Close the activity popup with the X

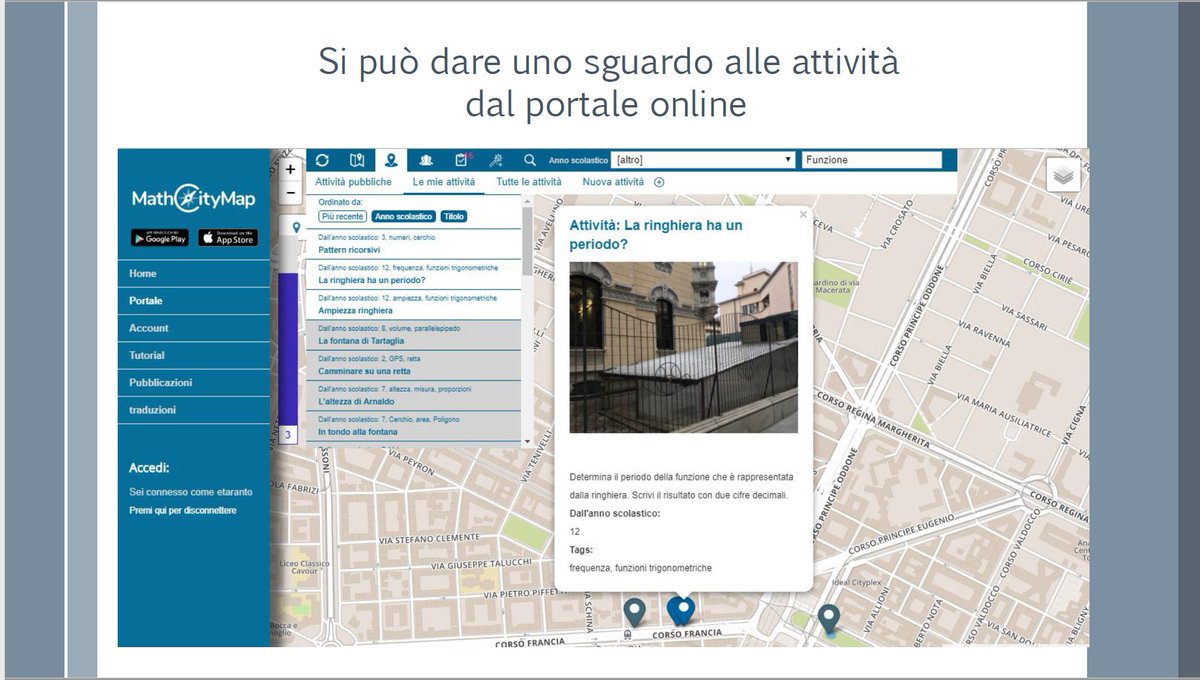point(802,214)
